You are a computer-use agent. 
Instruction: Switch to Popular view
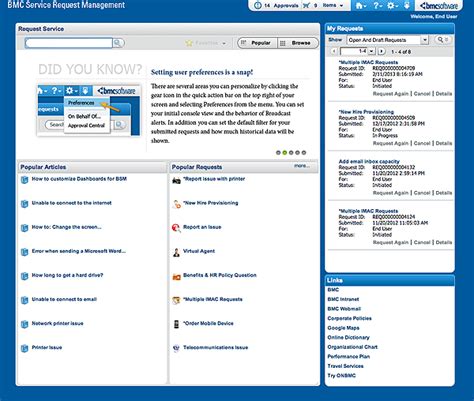click(257, 43)
